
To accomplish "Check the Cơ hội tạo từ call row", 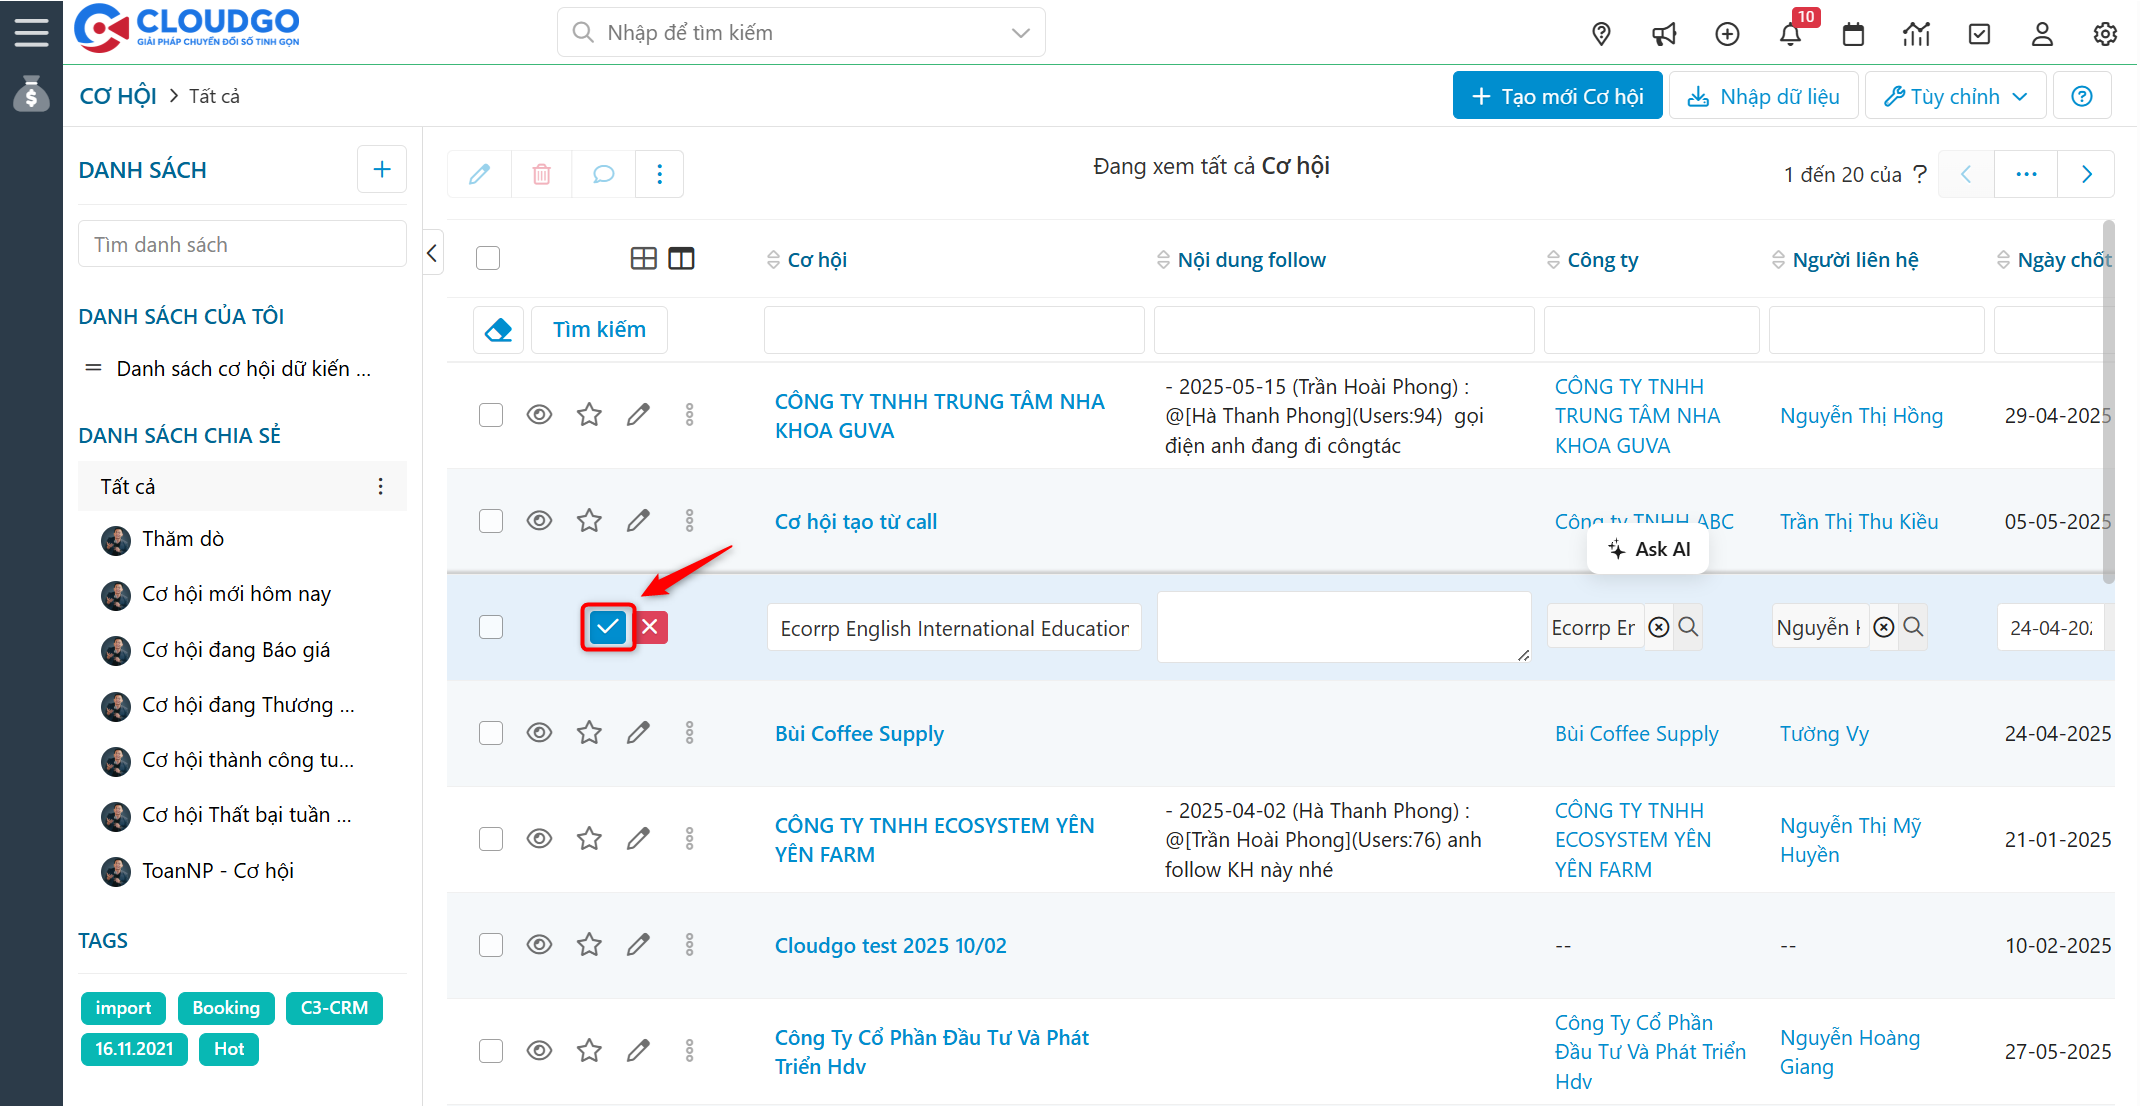I will coord(491,521).
